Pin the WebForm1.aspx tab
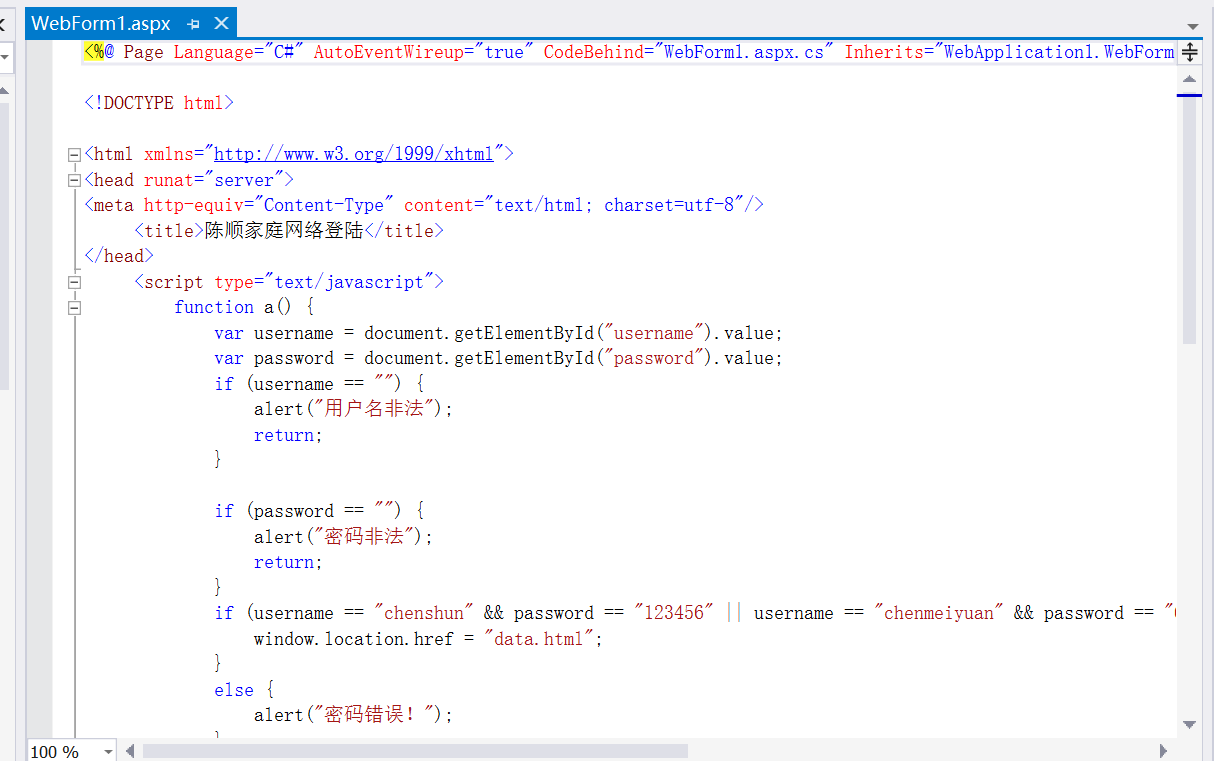Image resolution: width=1214 pixels, height=761 pixels. (x=194, y=24)
